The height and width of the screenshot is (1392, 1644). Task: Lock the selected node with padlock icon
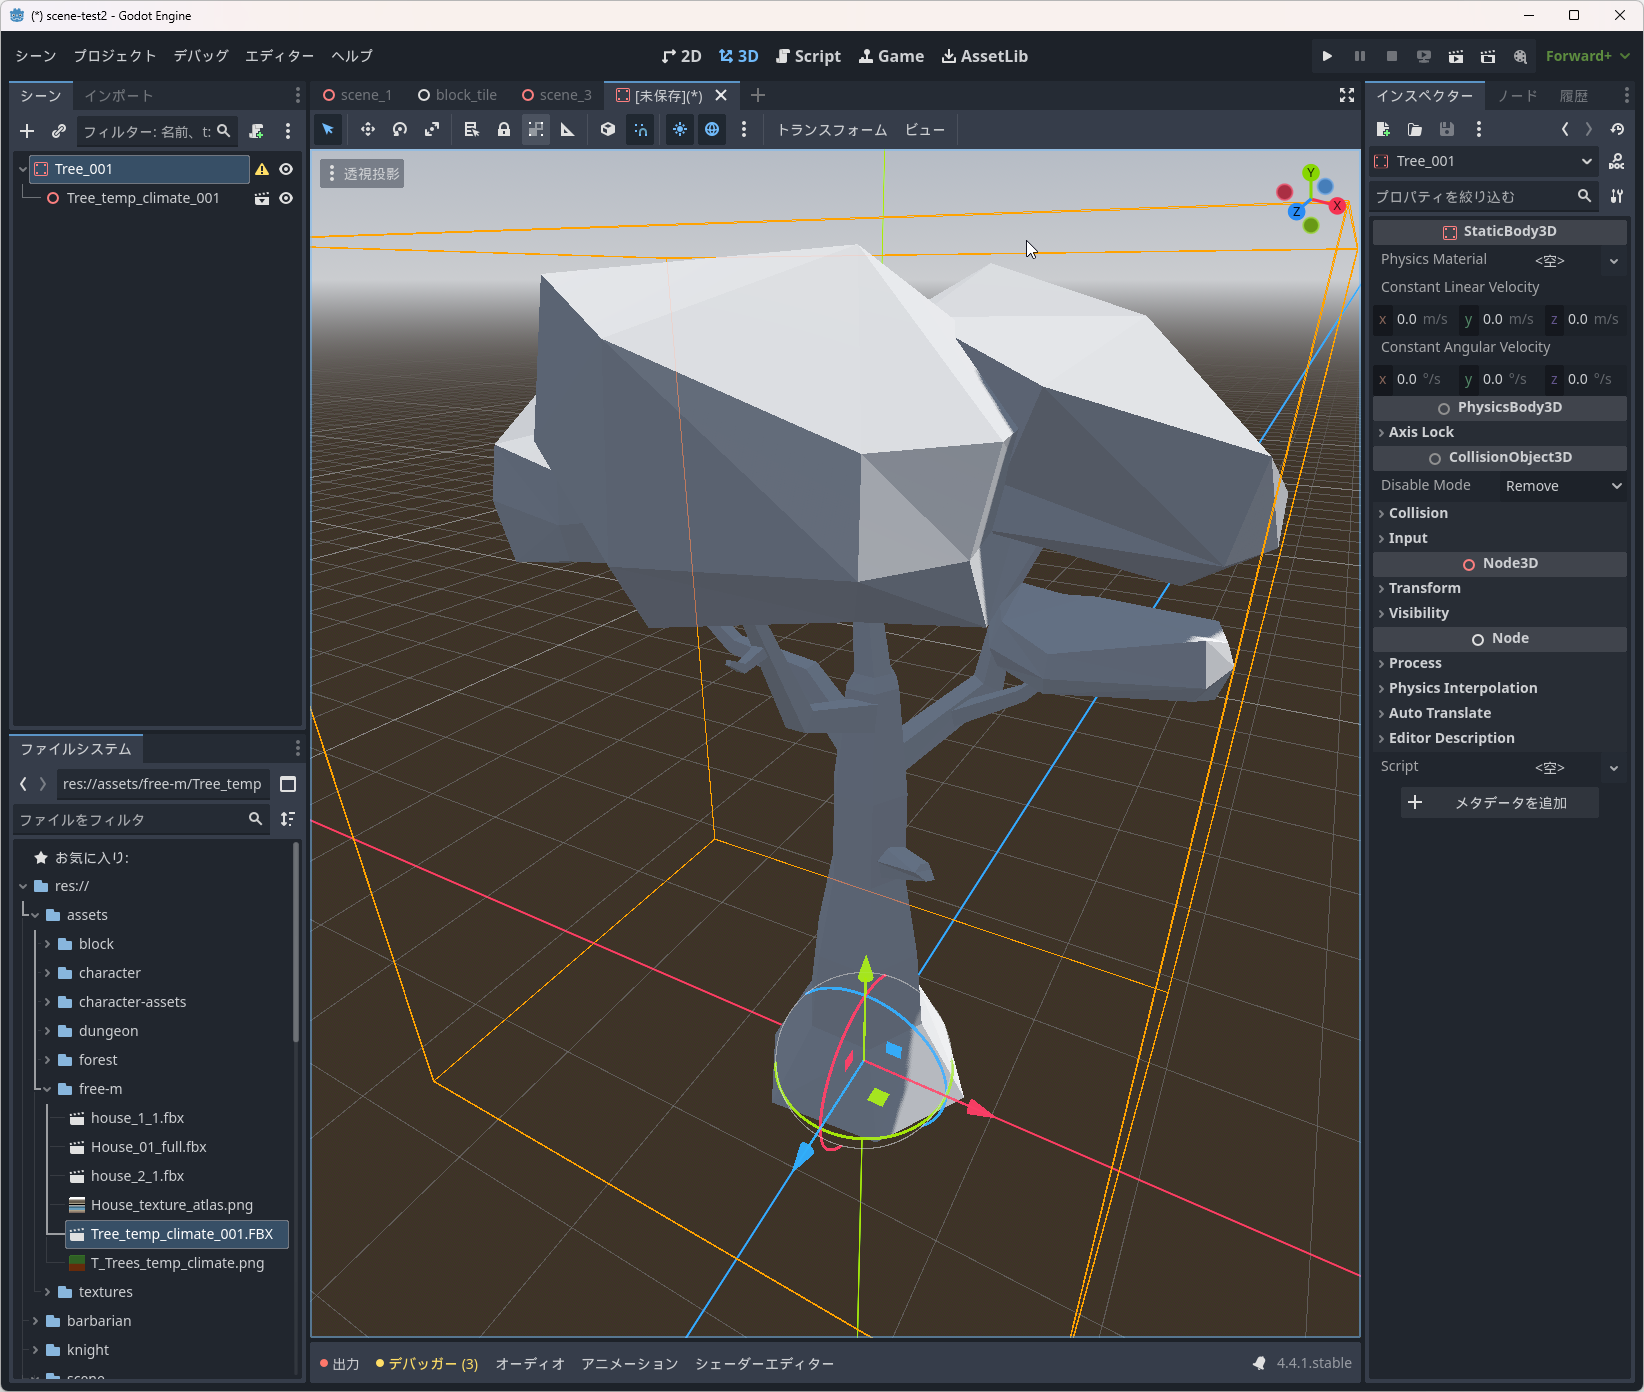click(504, 130)
